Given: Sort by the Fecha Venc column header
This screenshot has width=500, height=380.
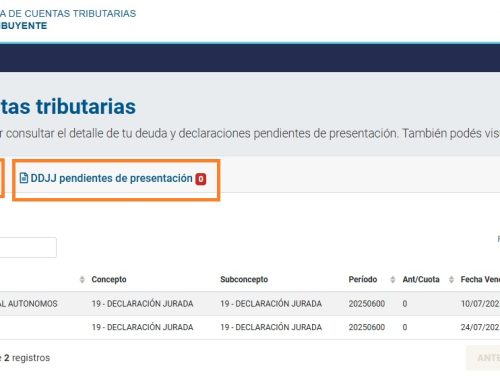Looking at the screenshot, I should coord(480,279).
